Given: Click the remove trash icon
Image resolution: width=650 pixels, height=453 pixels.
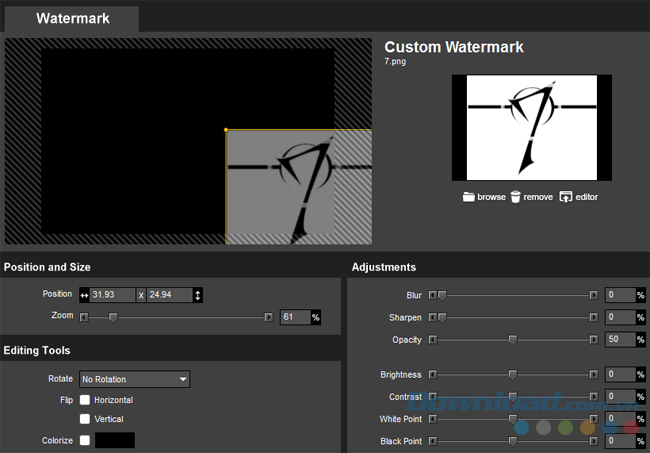Looking at the screenshot, I should (x=516, y=197).
